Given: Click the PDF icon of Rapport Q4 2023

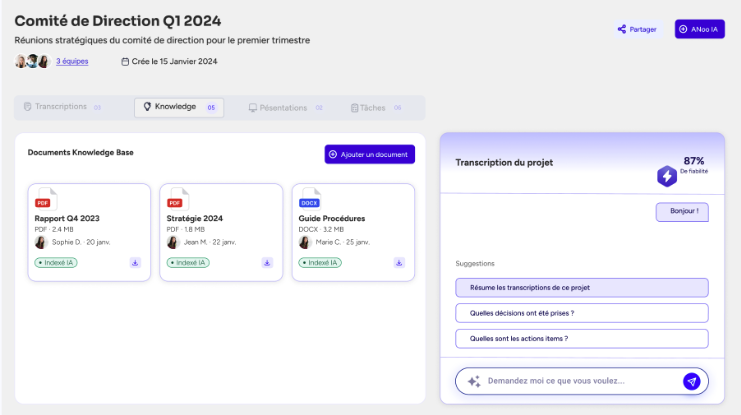Looking at the screenshot, I should pos(46,199).
